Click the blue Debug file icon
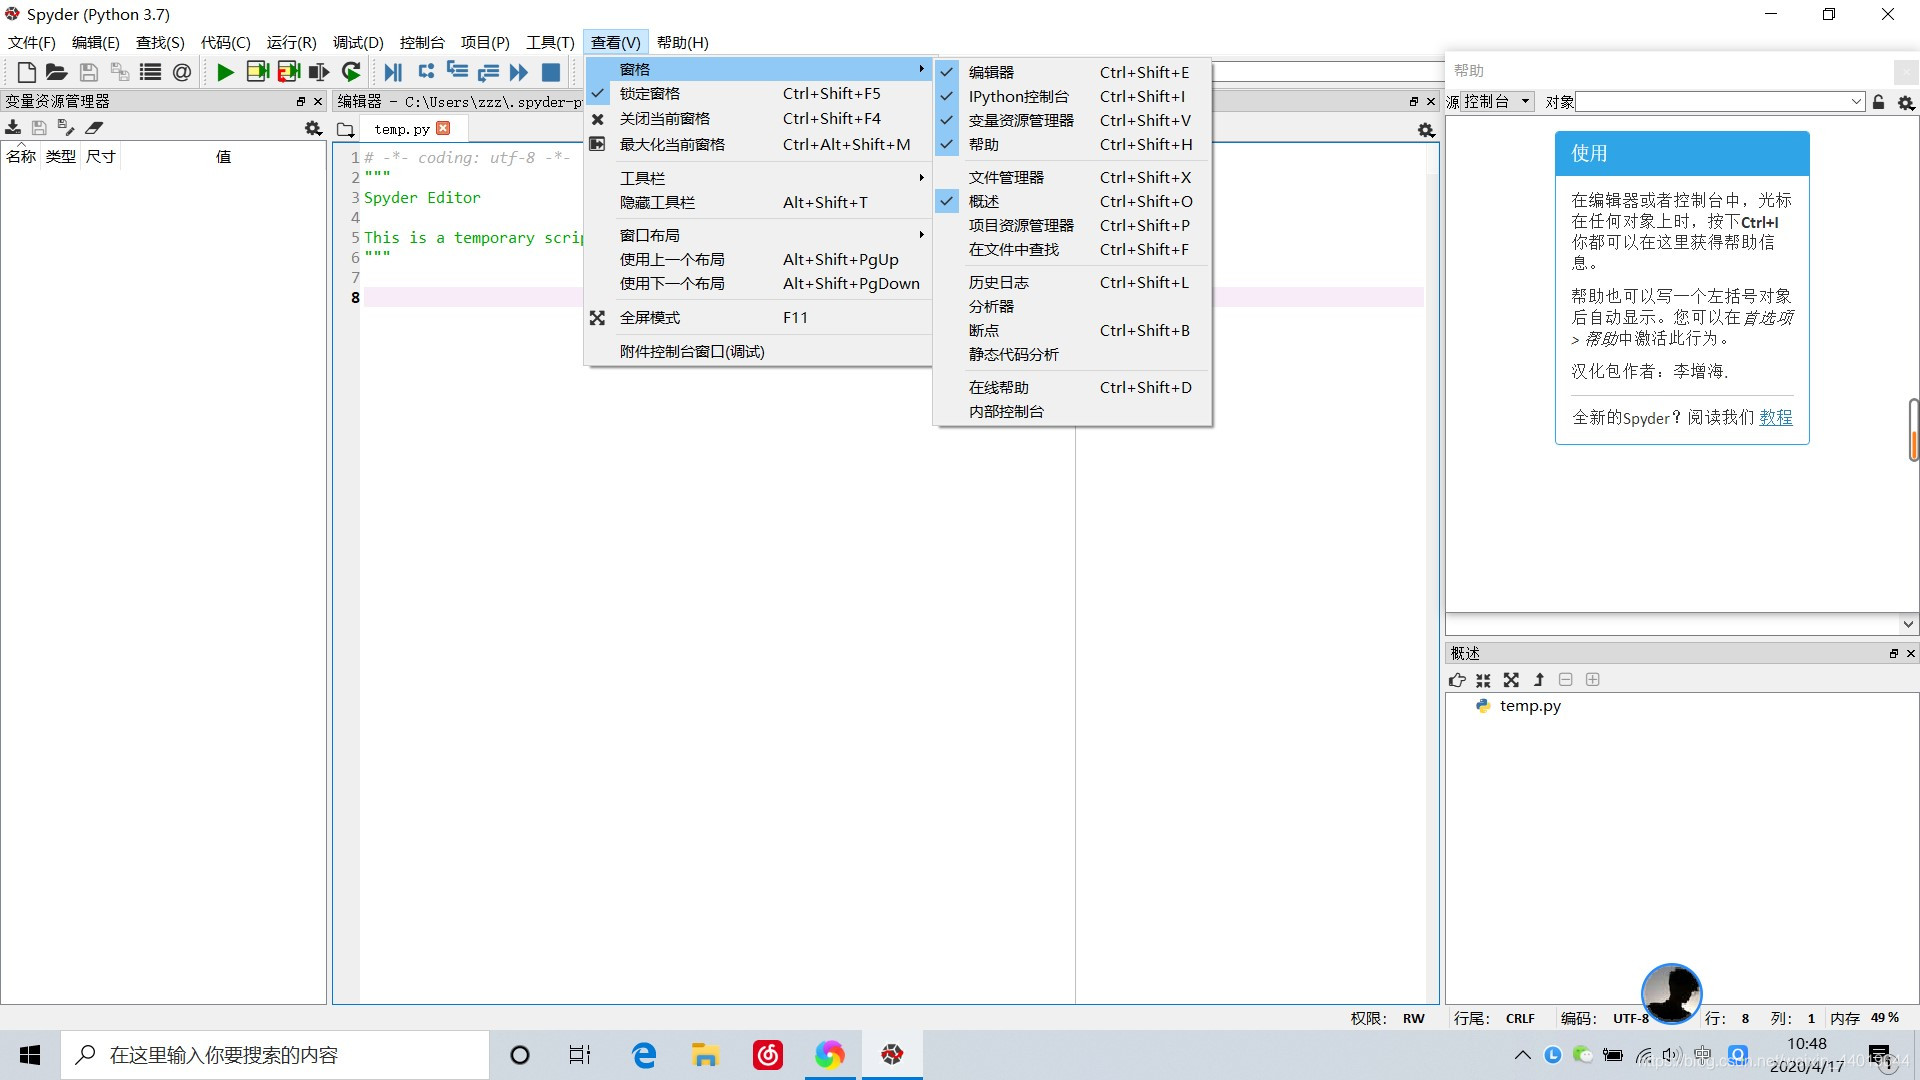Viewport: 1920px width, 1080px height. 393,72
